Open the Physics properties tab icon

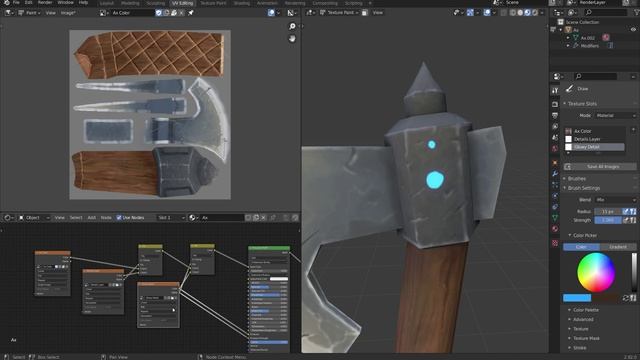(x=555, y=196)
